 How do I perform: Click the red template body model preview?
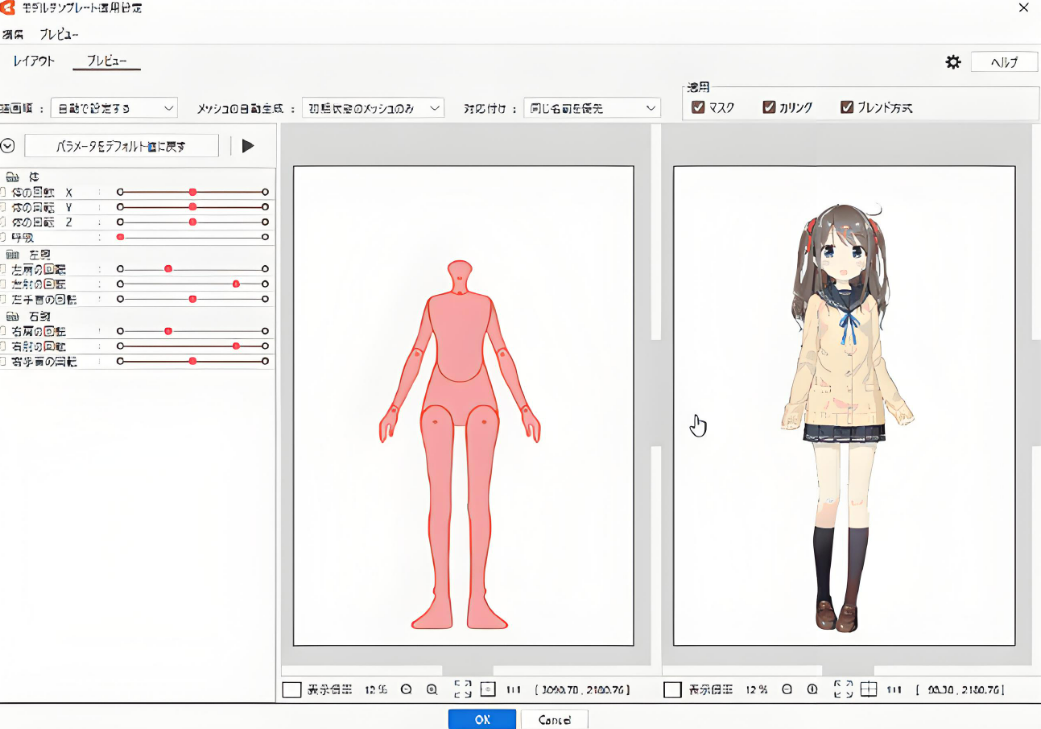click(x=459, y=445)
